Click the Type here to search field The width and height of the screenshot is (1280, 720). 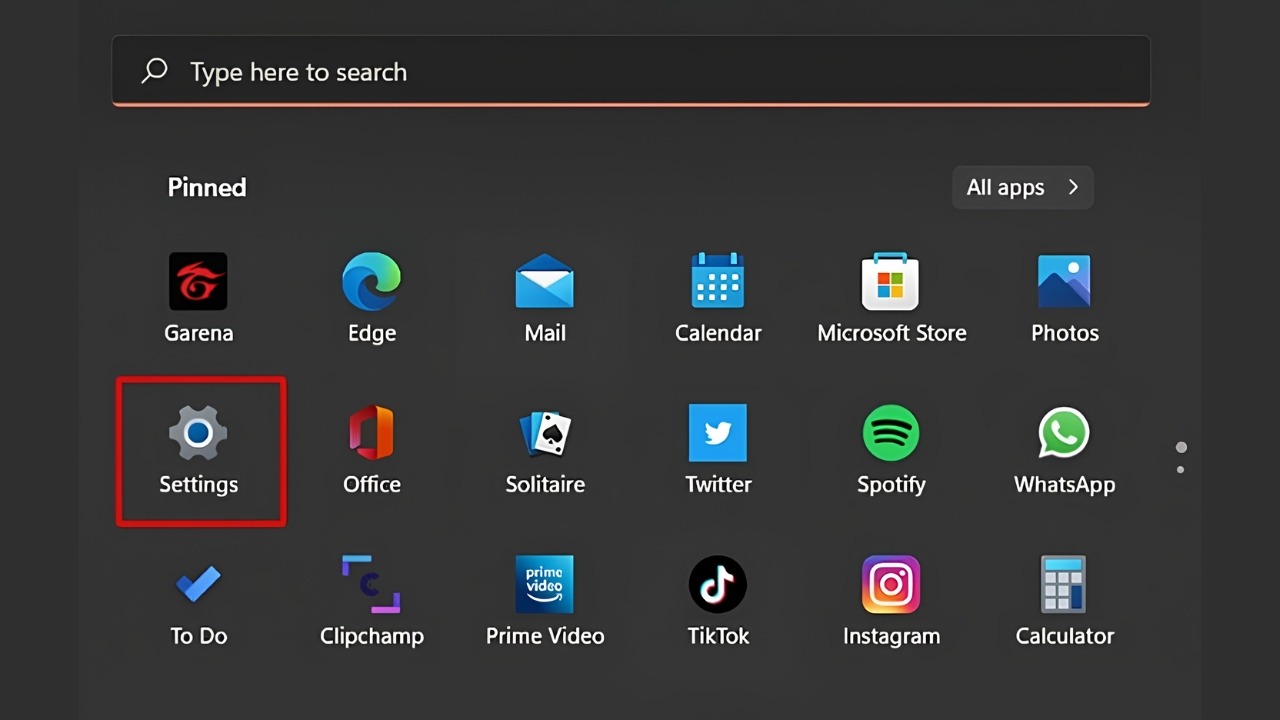[x=631, y=71]
